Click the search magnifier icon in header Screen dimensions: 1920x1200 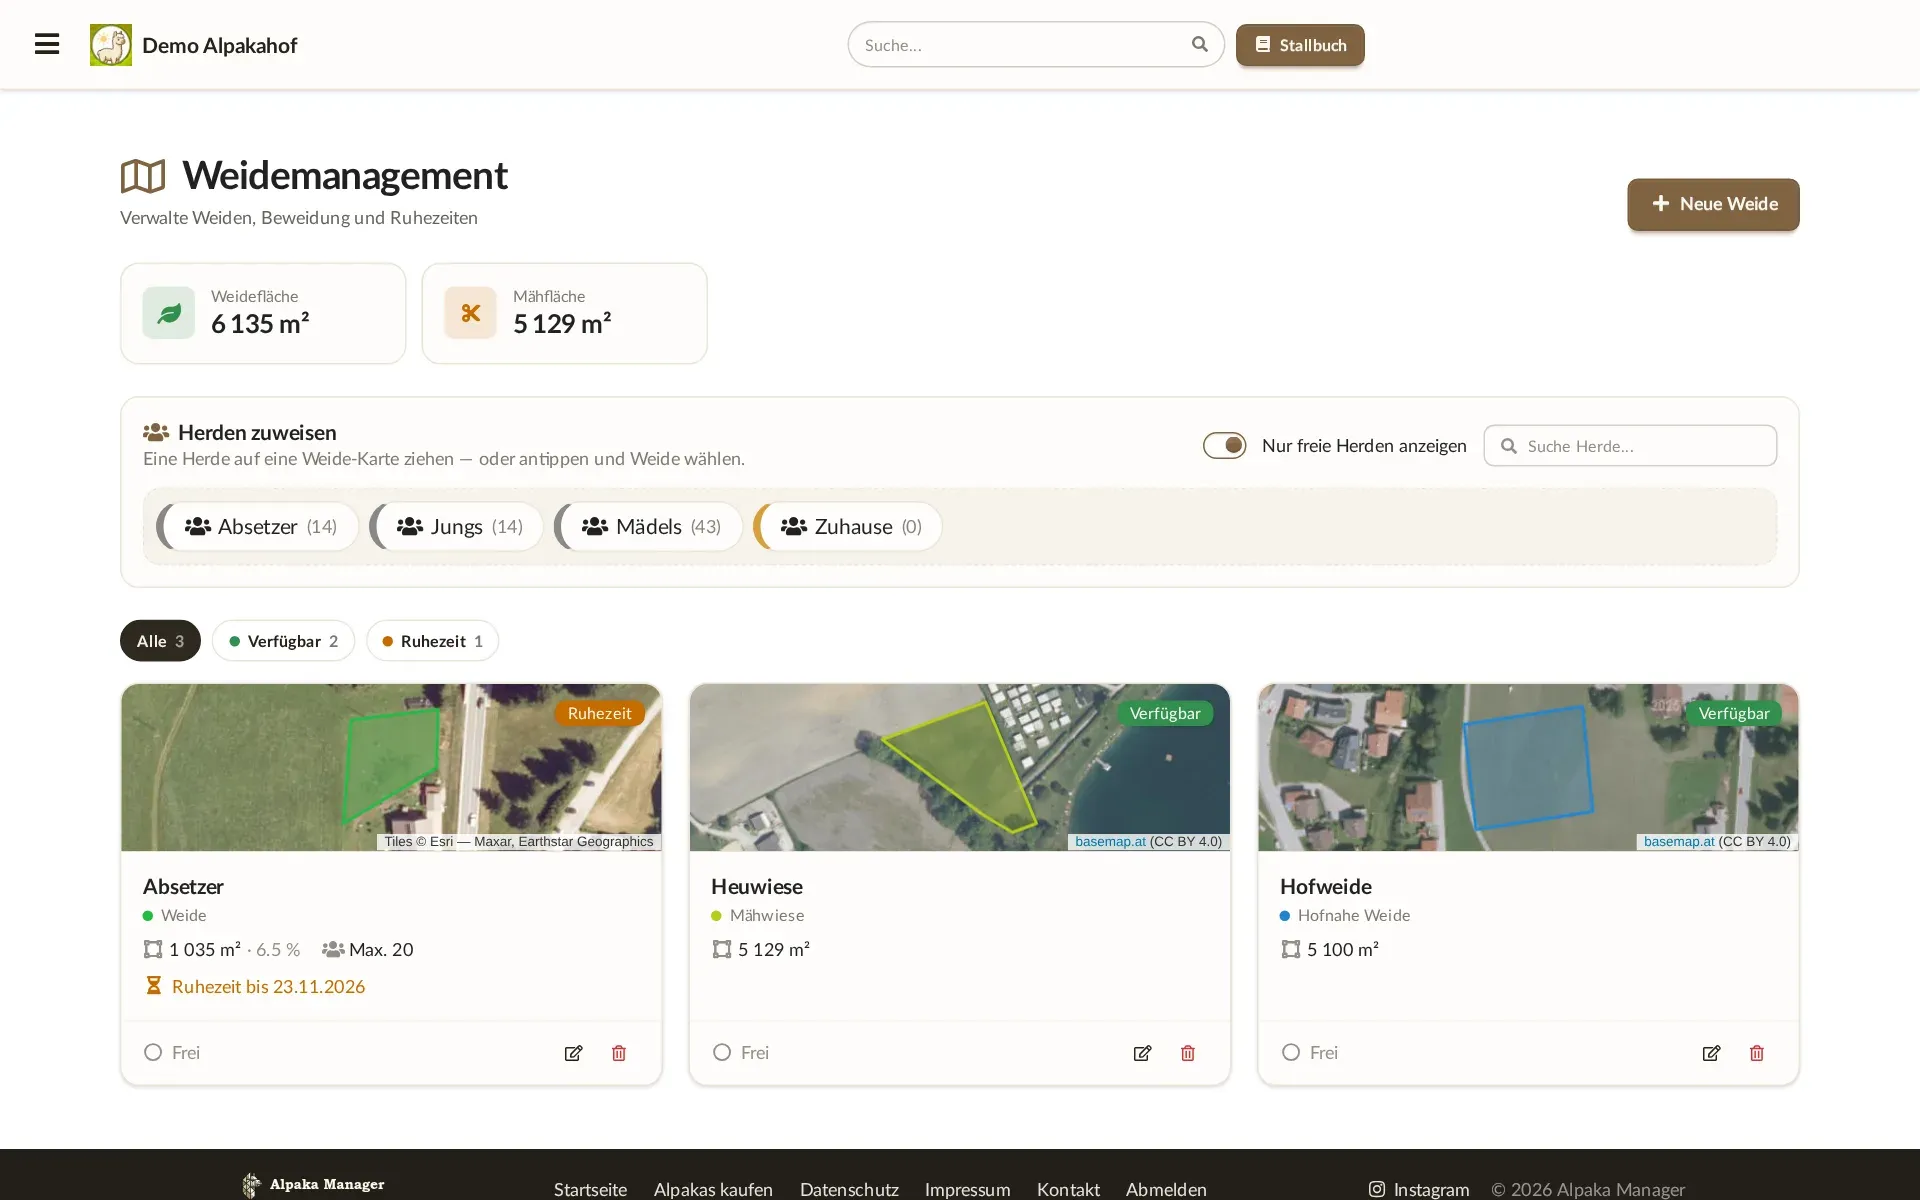pyautogui.click(x=1199, y=44)
